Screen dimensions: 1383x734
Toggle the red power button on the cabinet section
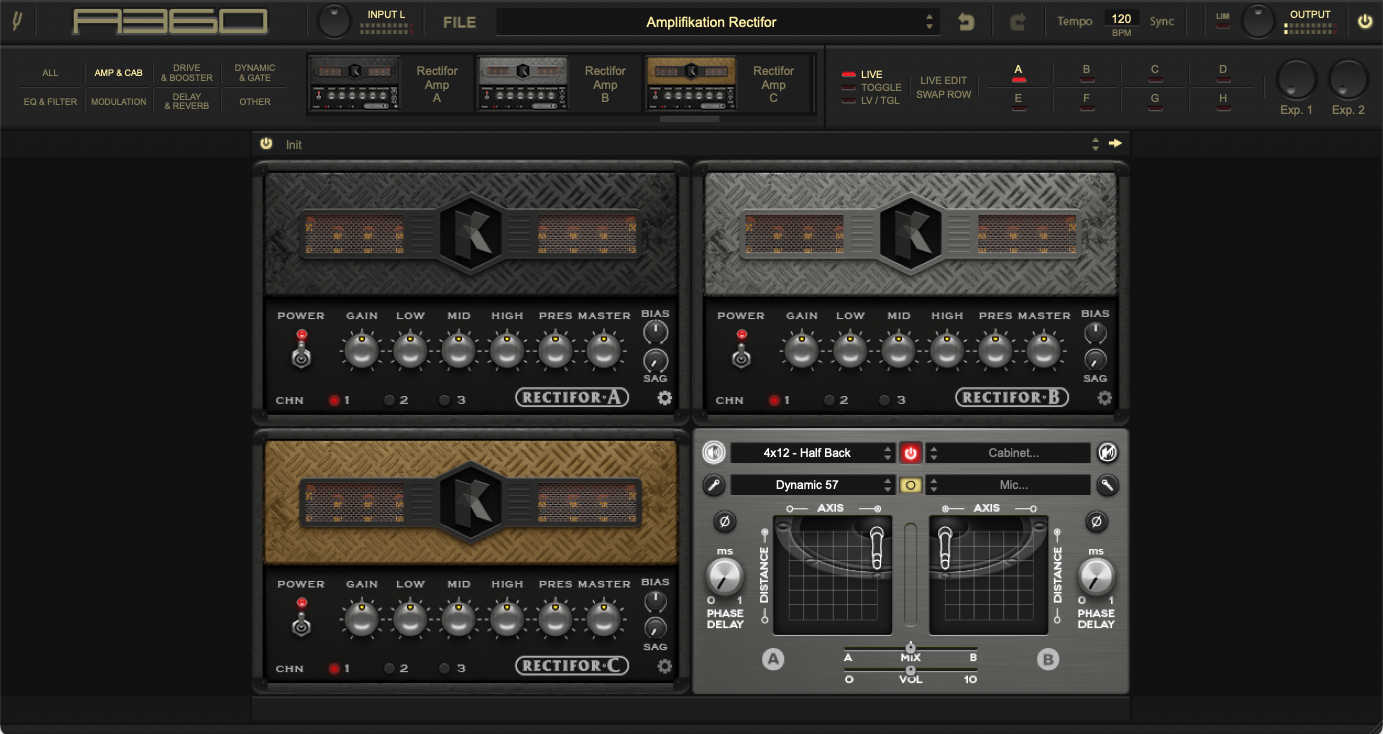tap(911, 452)
